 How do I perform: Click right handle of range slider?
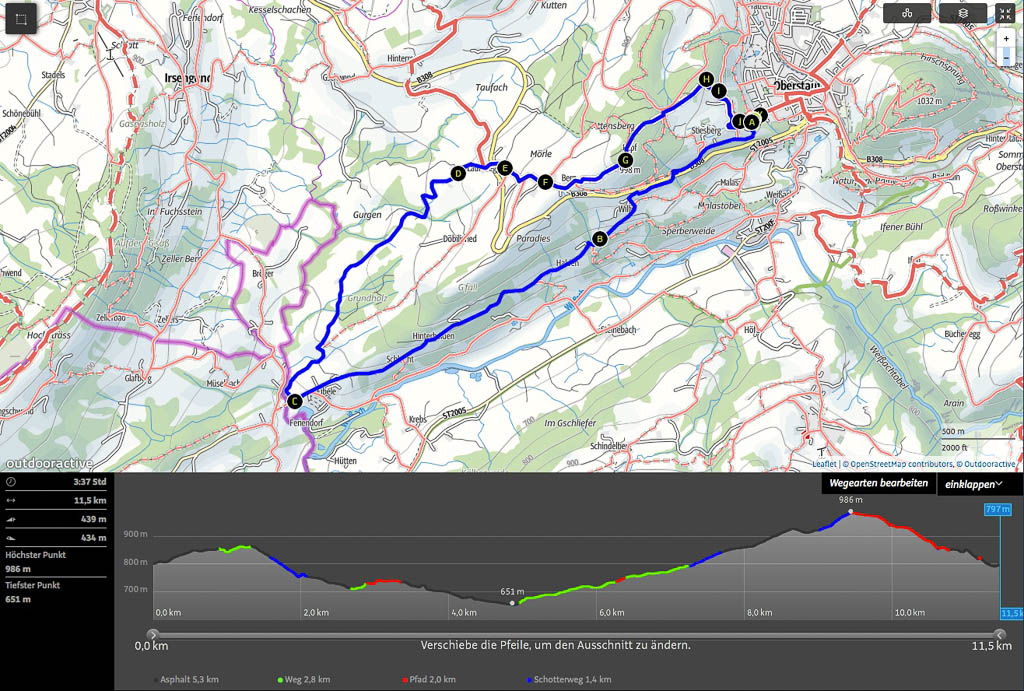click(x=999, y=634)
